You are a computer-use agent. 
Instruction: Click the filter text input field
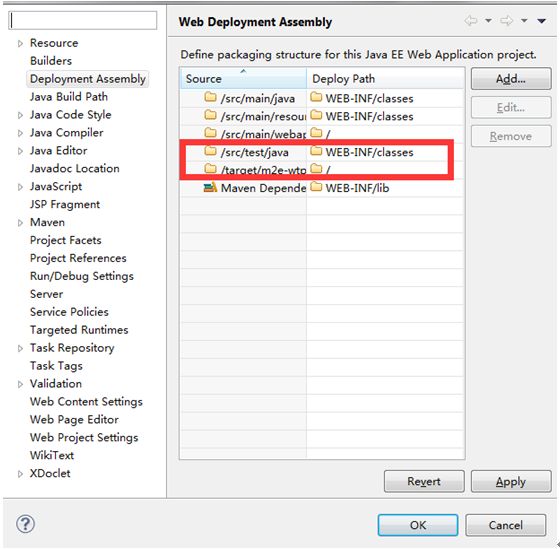[x=82, y=20]
